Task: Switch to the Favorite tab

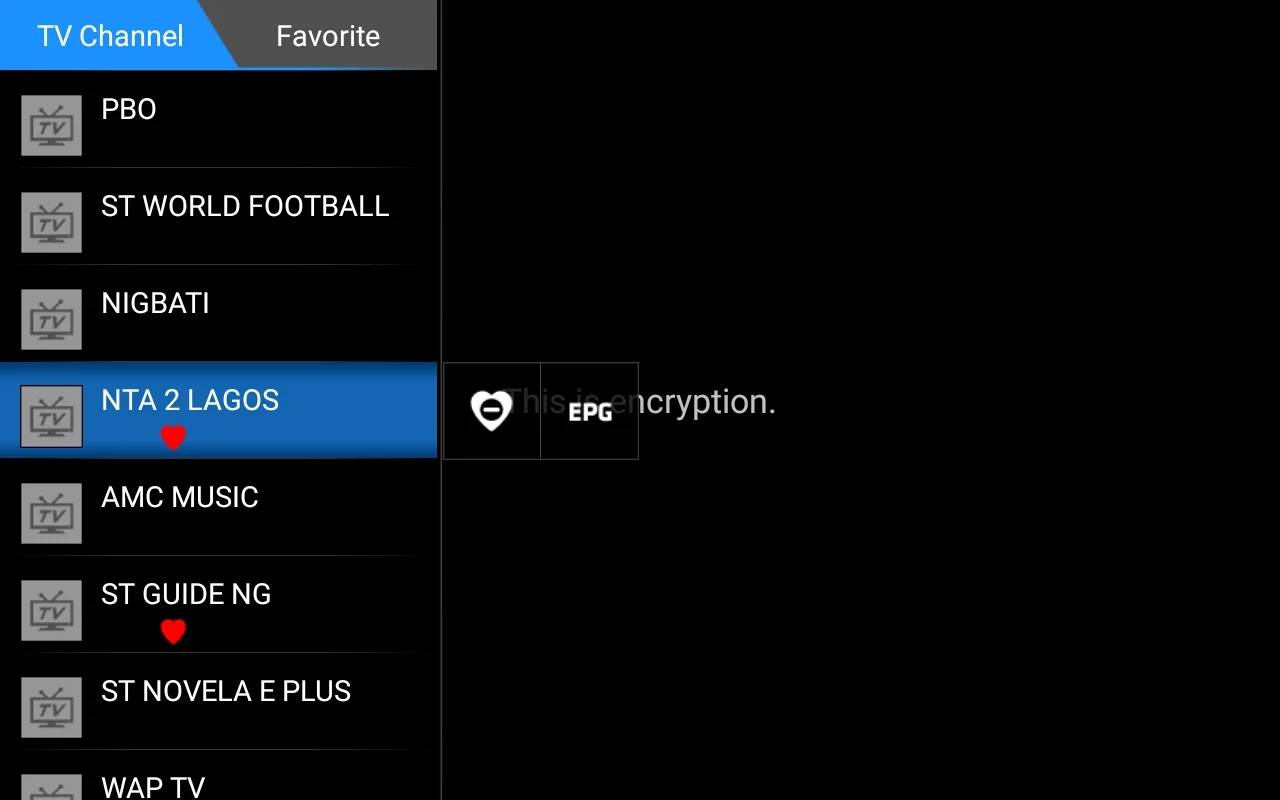Action: click(328, 36)
